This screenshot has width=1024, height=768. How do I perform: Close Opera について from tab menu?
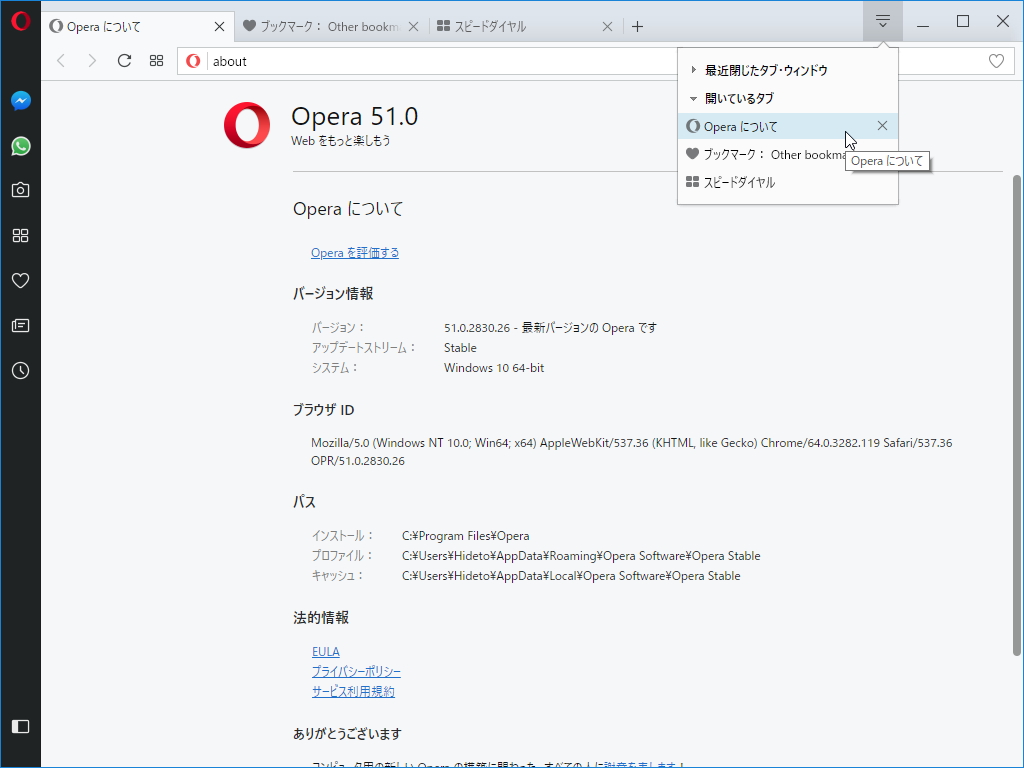pyautogui.click(x=882, y=125)
